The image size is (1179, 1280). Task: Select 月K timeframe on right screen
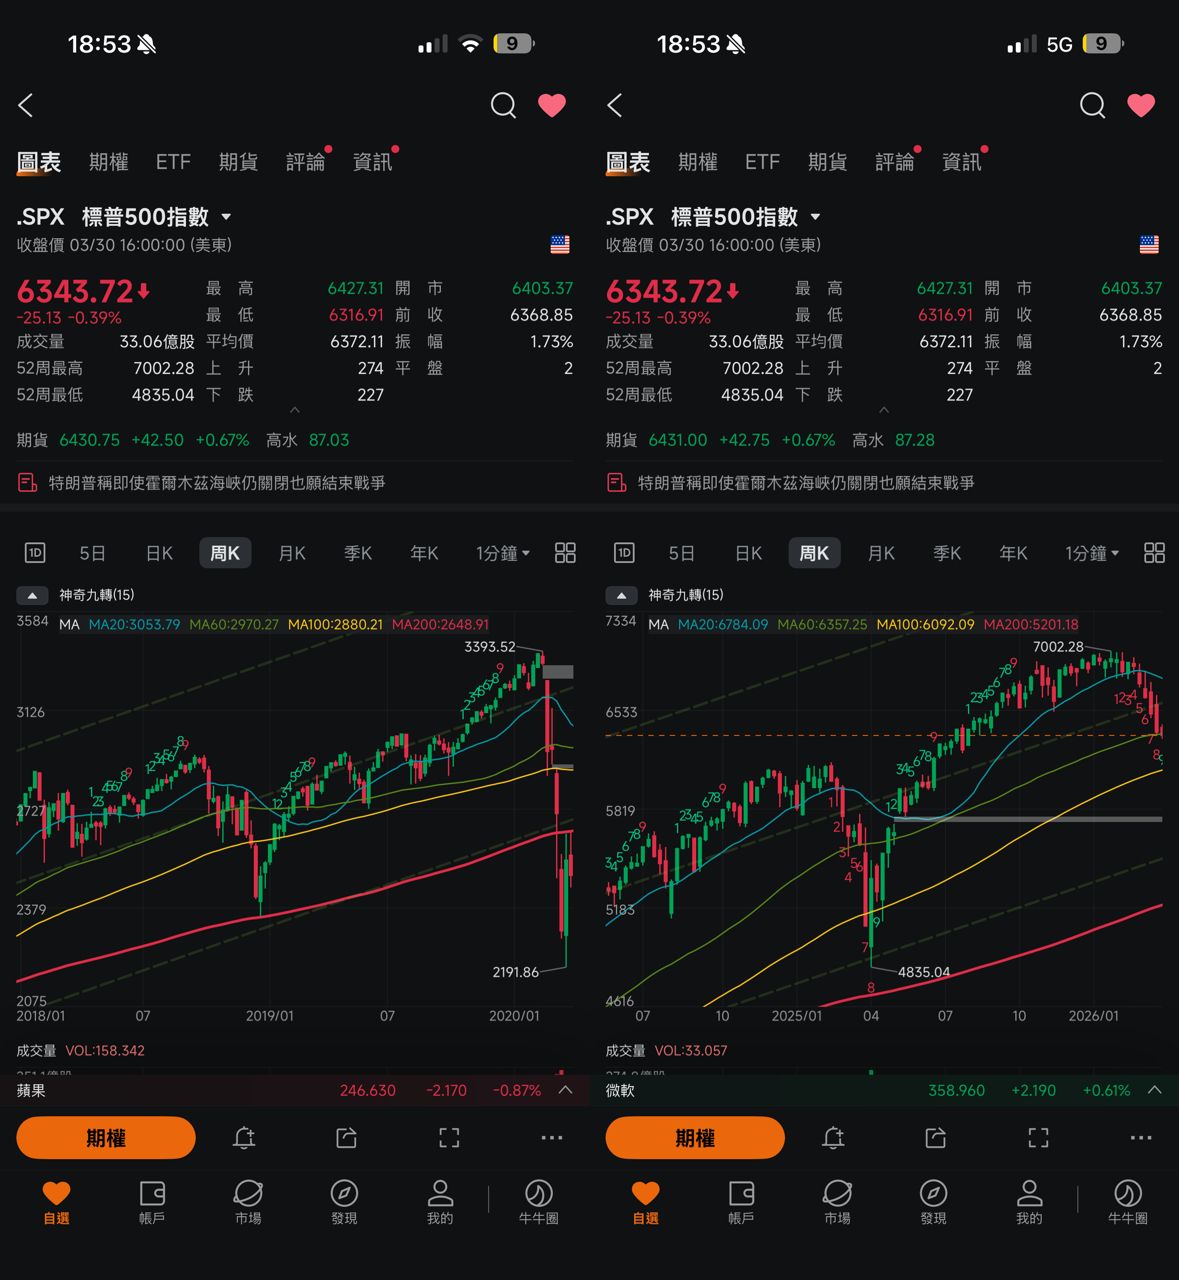pos(881,553)
